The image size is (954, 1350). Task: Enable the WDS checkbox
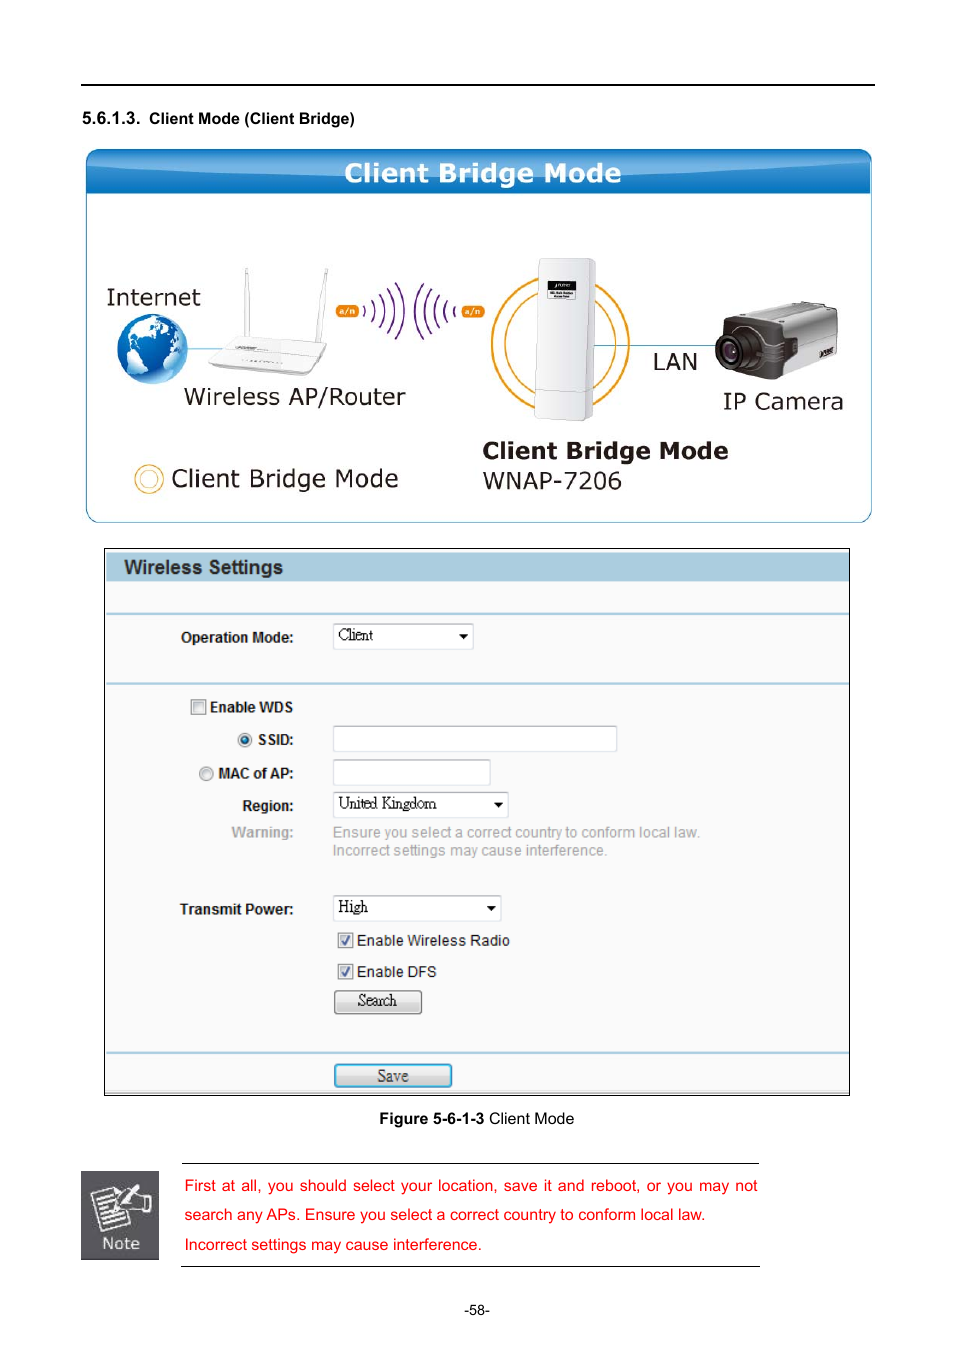tap(199, 707)
